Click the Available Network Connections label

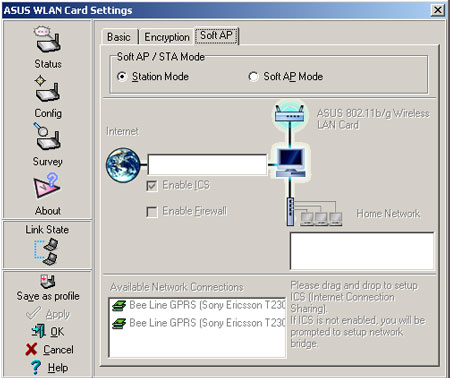(176, 287)
